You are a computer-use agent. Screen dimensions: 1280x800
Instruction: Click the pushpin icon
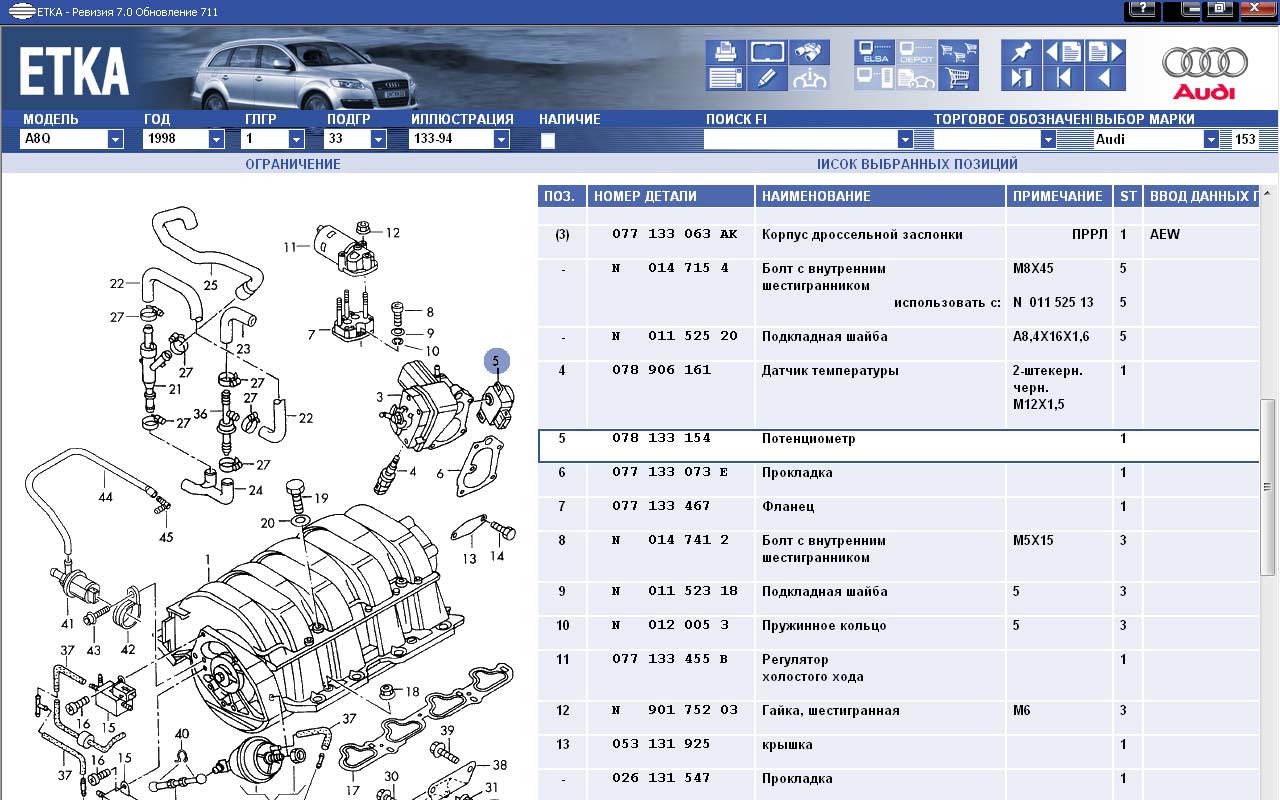(x=1020, y=52)
